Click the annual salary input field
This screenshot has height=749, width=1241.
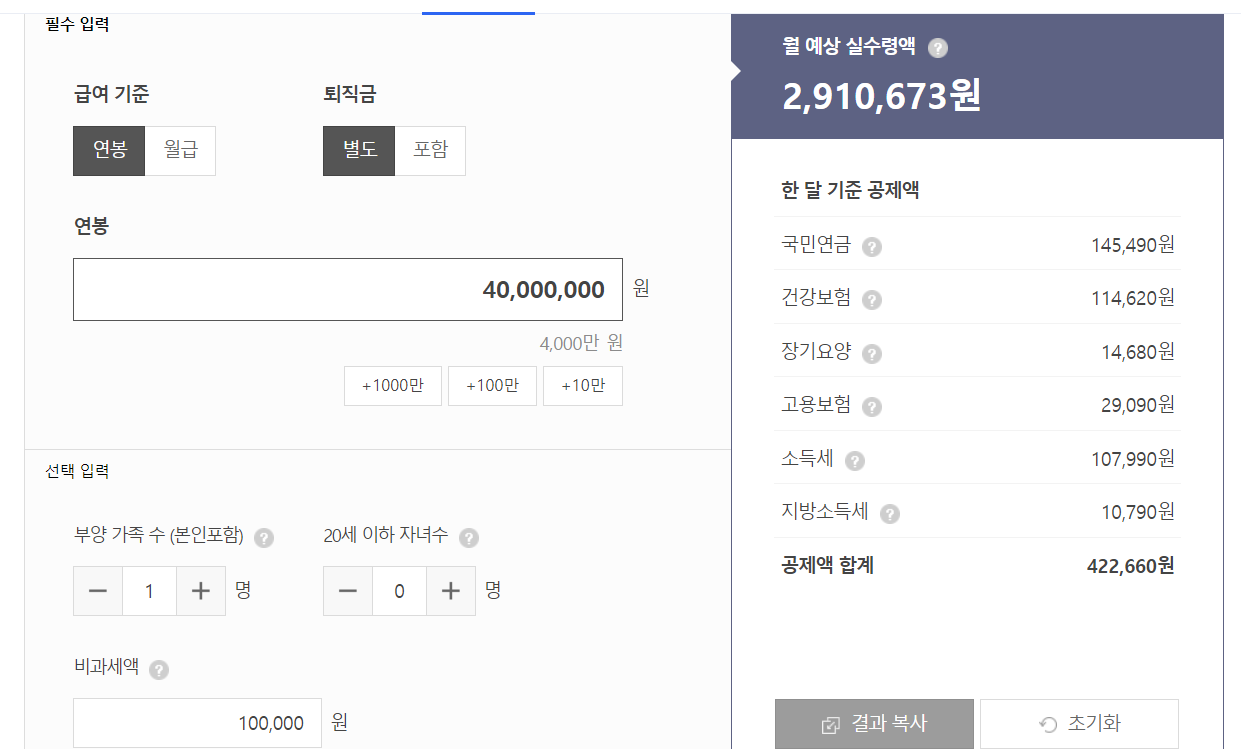348,289
